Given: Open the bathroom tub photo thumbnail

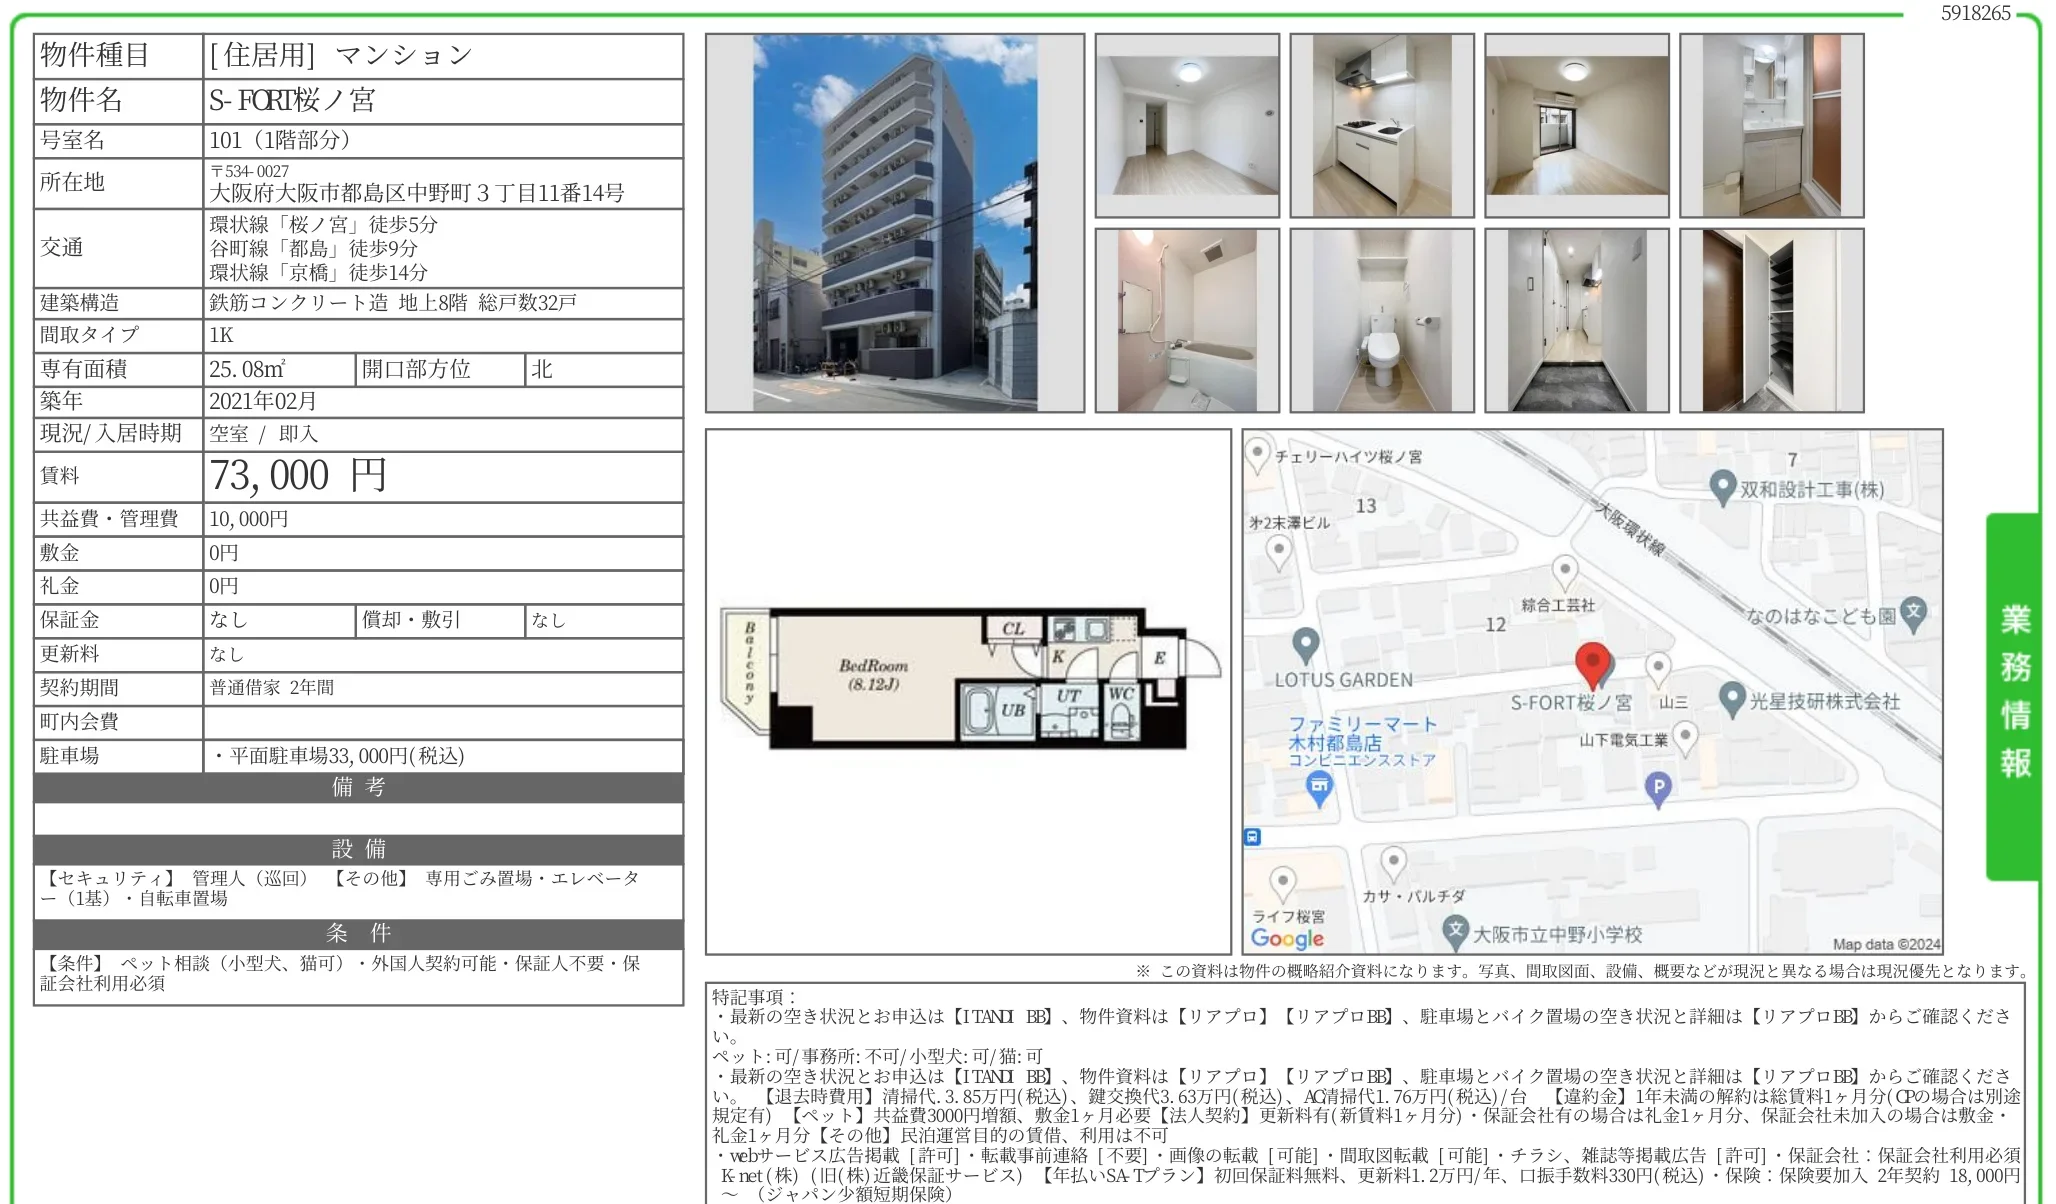Looking at the screenshot, I should click(x=1186, y=320).
